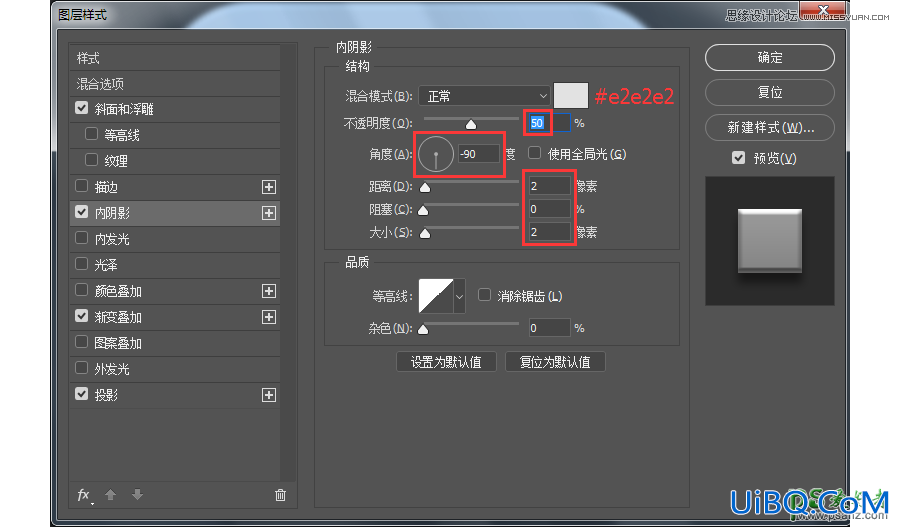Move effect down with the down arrow
This screenshot has width=900, height=527.
click(137, 494)
